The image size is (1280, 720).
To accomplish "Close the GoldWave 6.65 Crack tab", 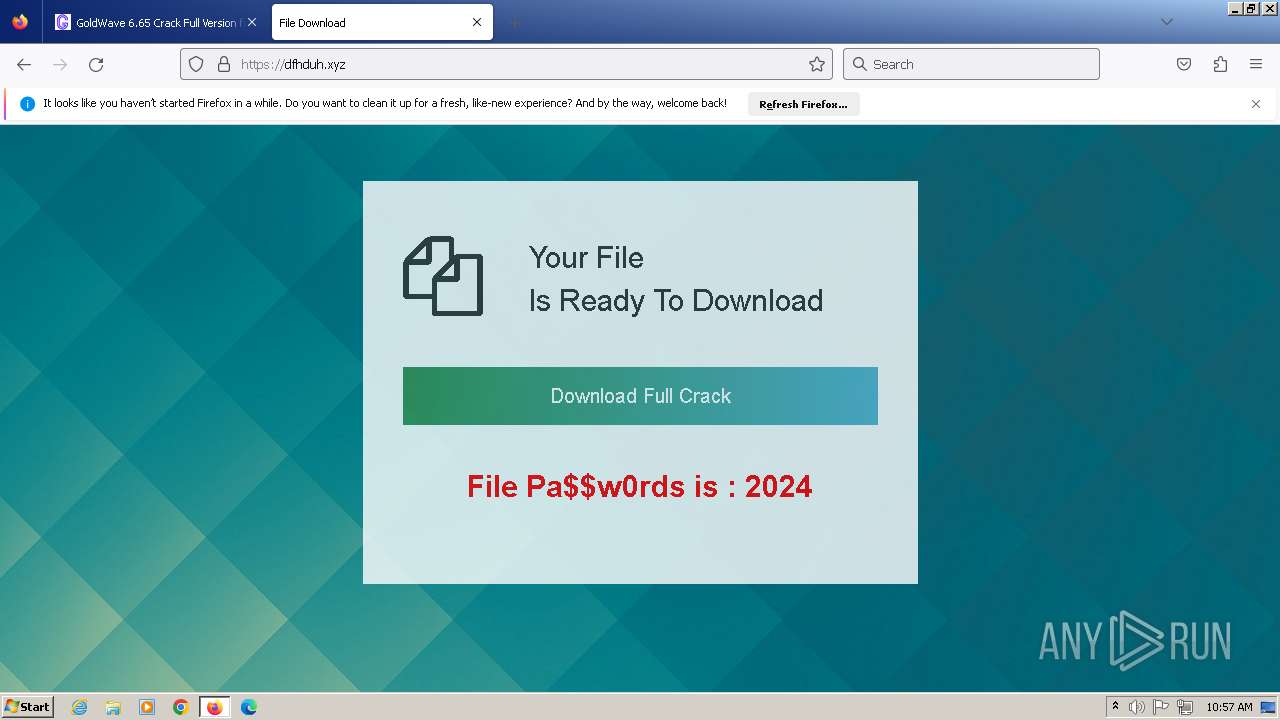I will pyautogui.click(x=252, y=22).
